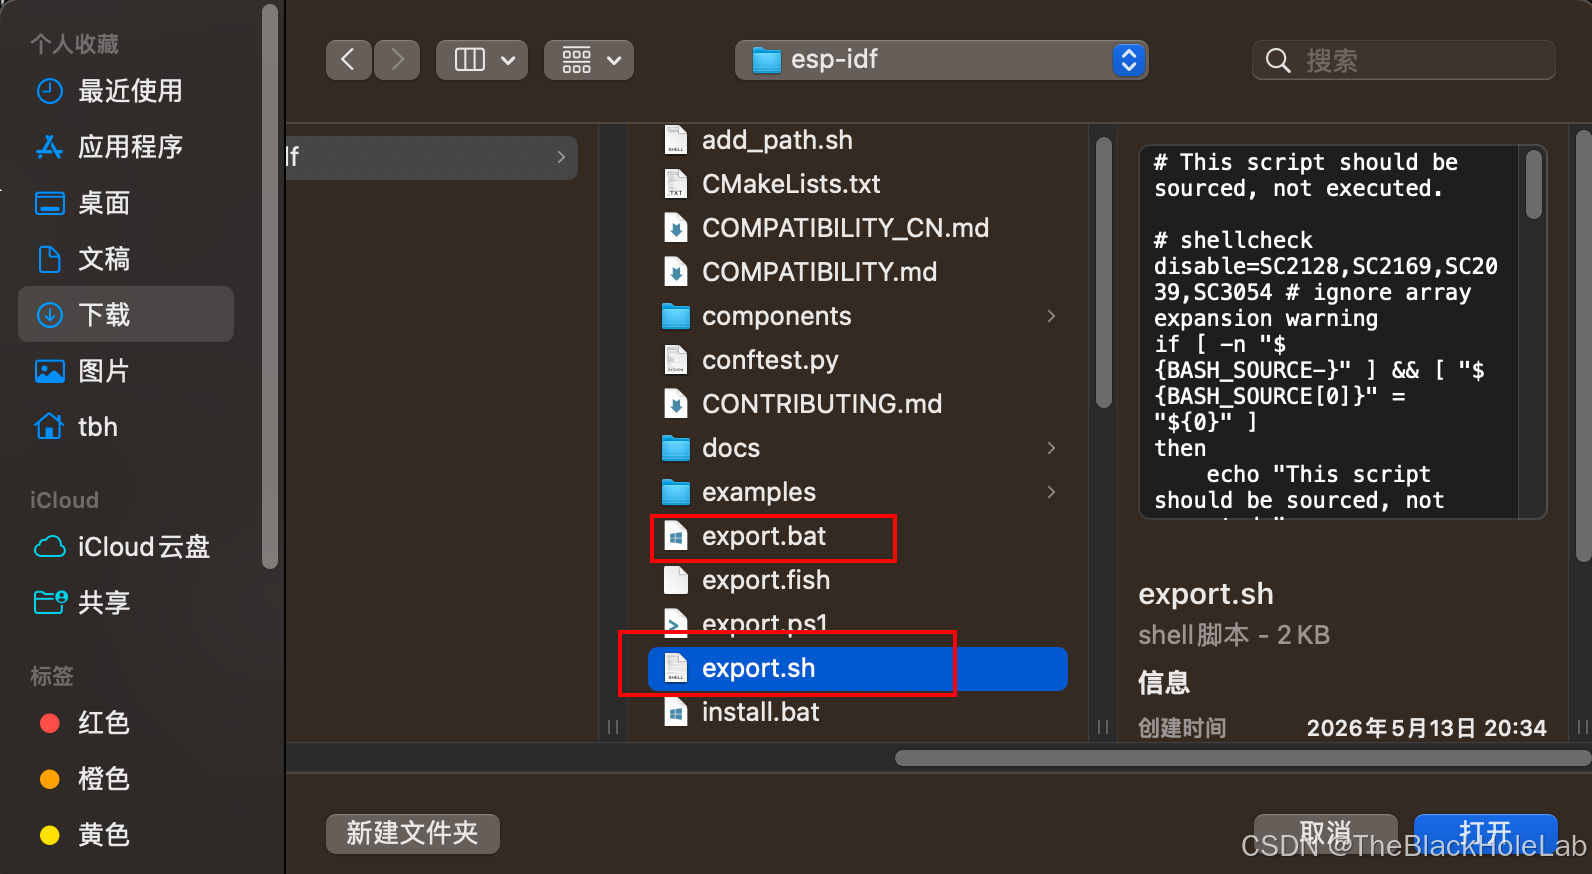Select the add_path.sh file
This screenshot has height=874, width=1592.
coord(858,140)
